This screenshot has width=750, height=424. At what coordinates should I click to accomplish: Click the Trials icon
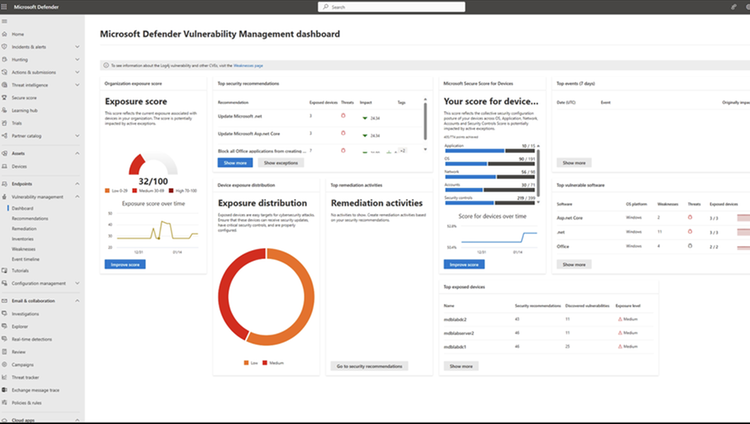click(x=4, y=123)
